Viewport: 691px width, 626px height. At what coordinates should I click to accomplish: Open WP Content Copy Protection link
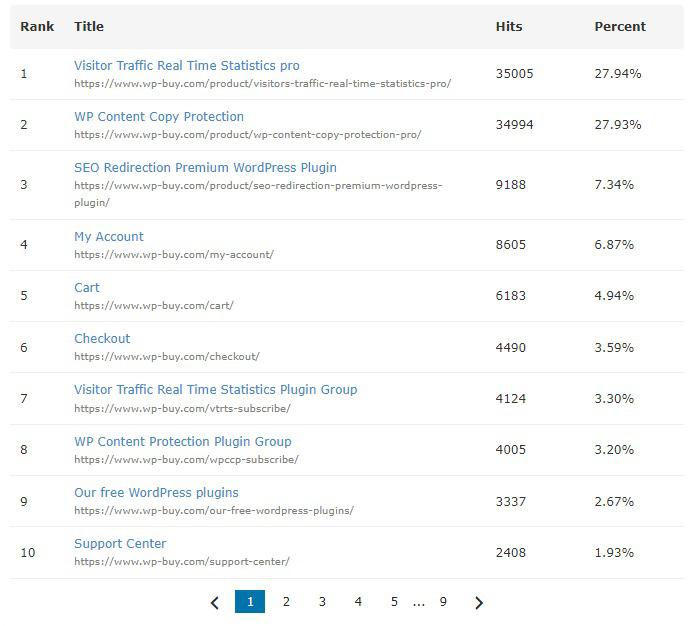(x=158, y=117)
